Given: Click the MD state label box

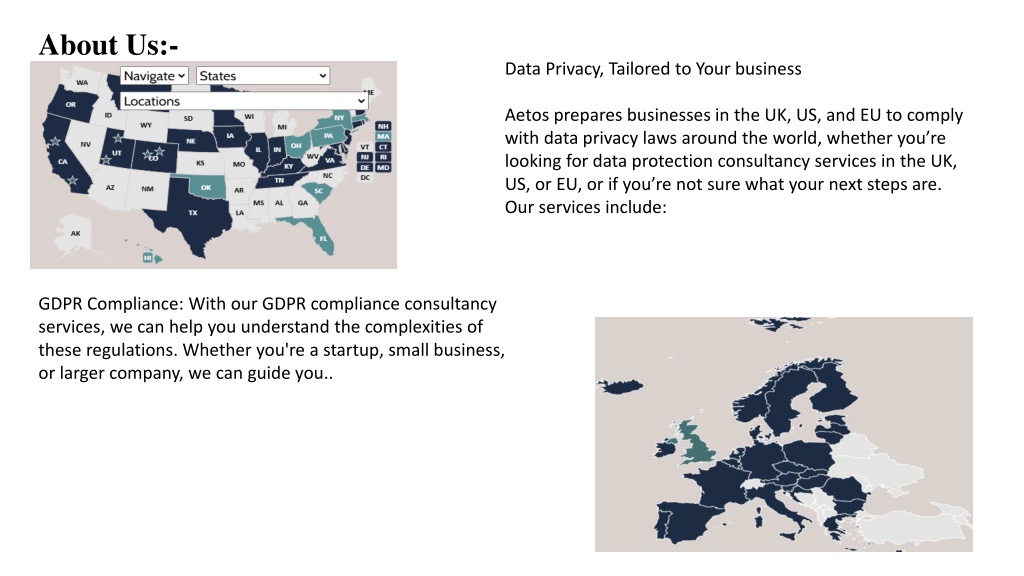Looking at the screenshot, I should (x=383, y=168).
